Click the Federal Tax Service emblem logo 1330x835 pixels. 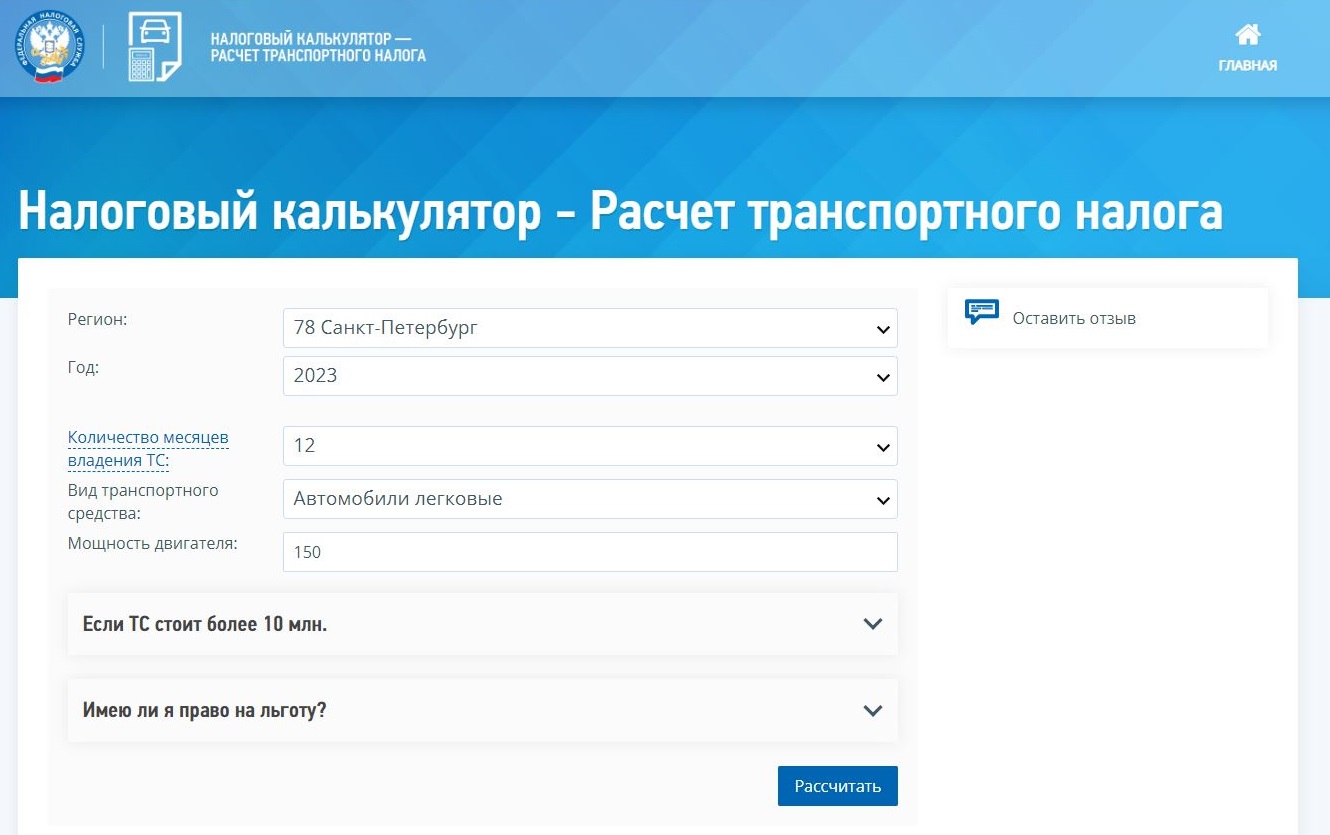point(50,47)
